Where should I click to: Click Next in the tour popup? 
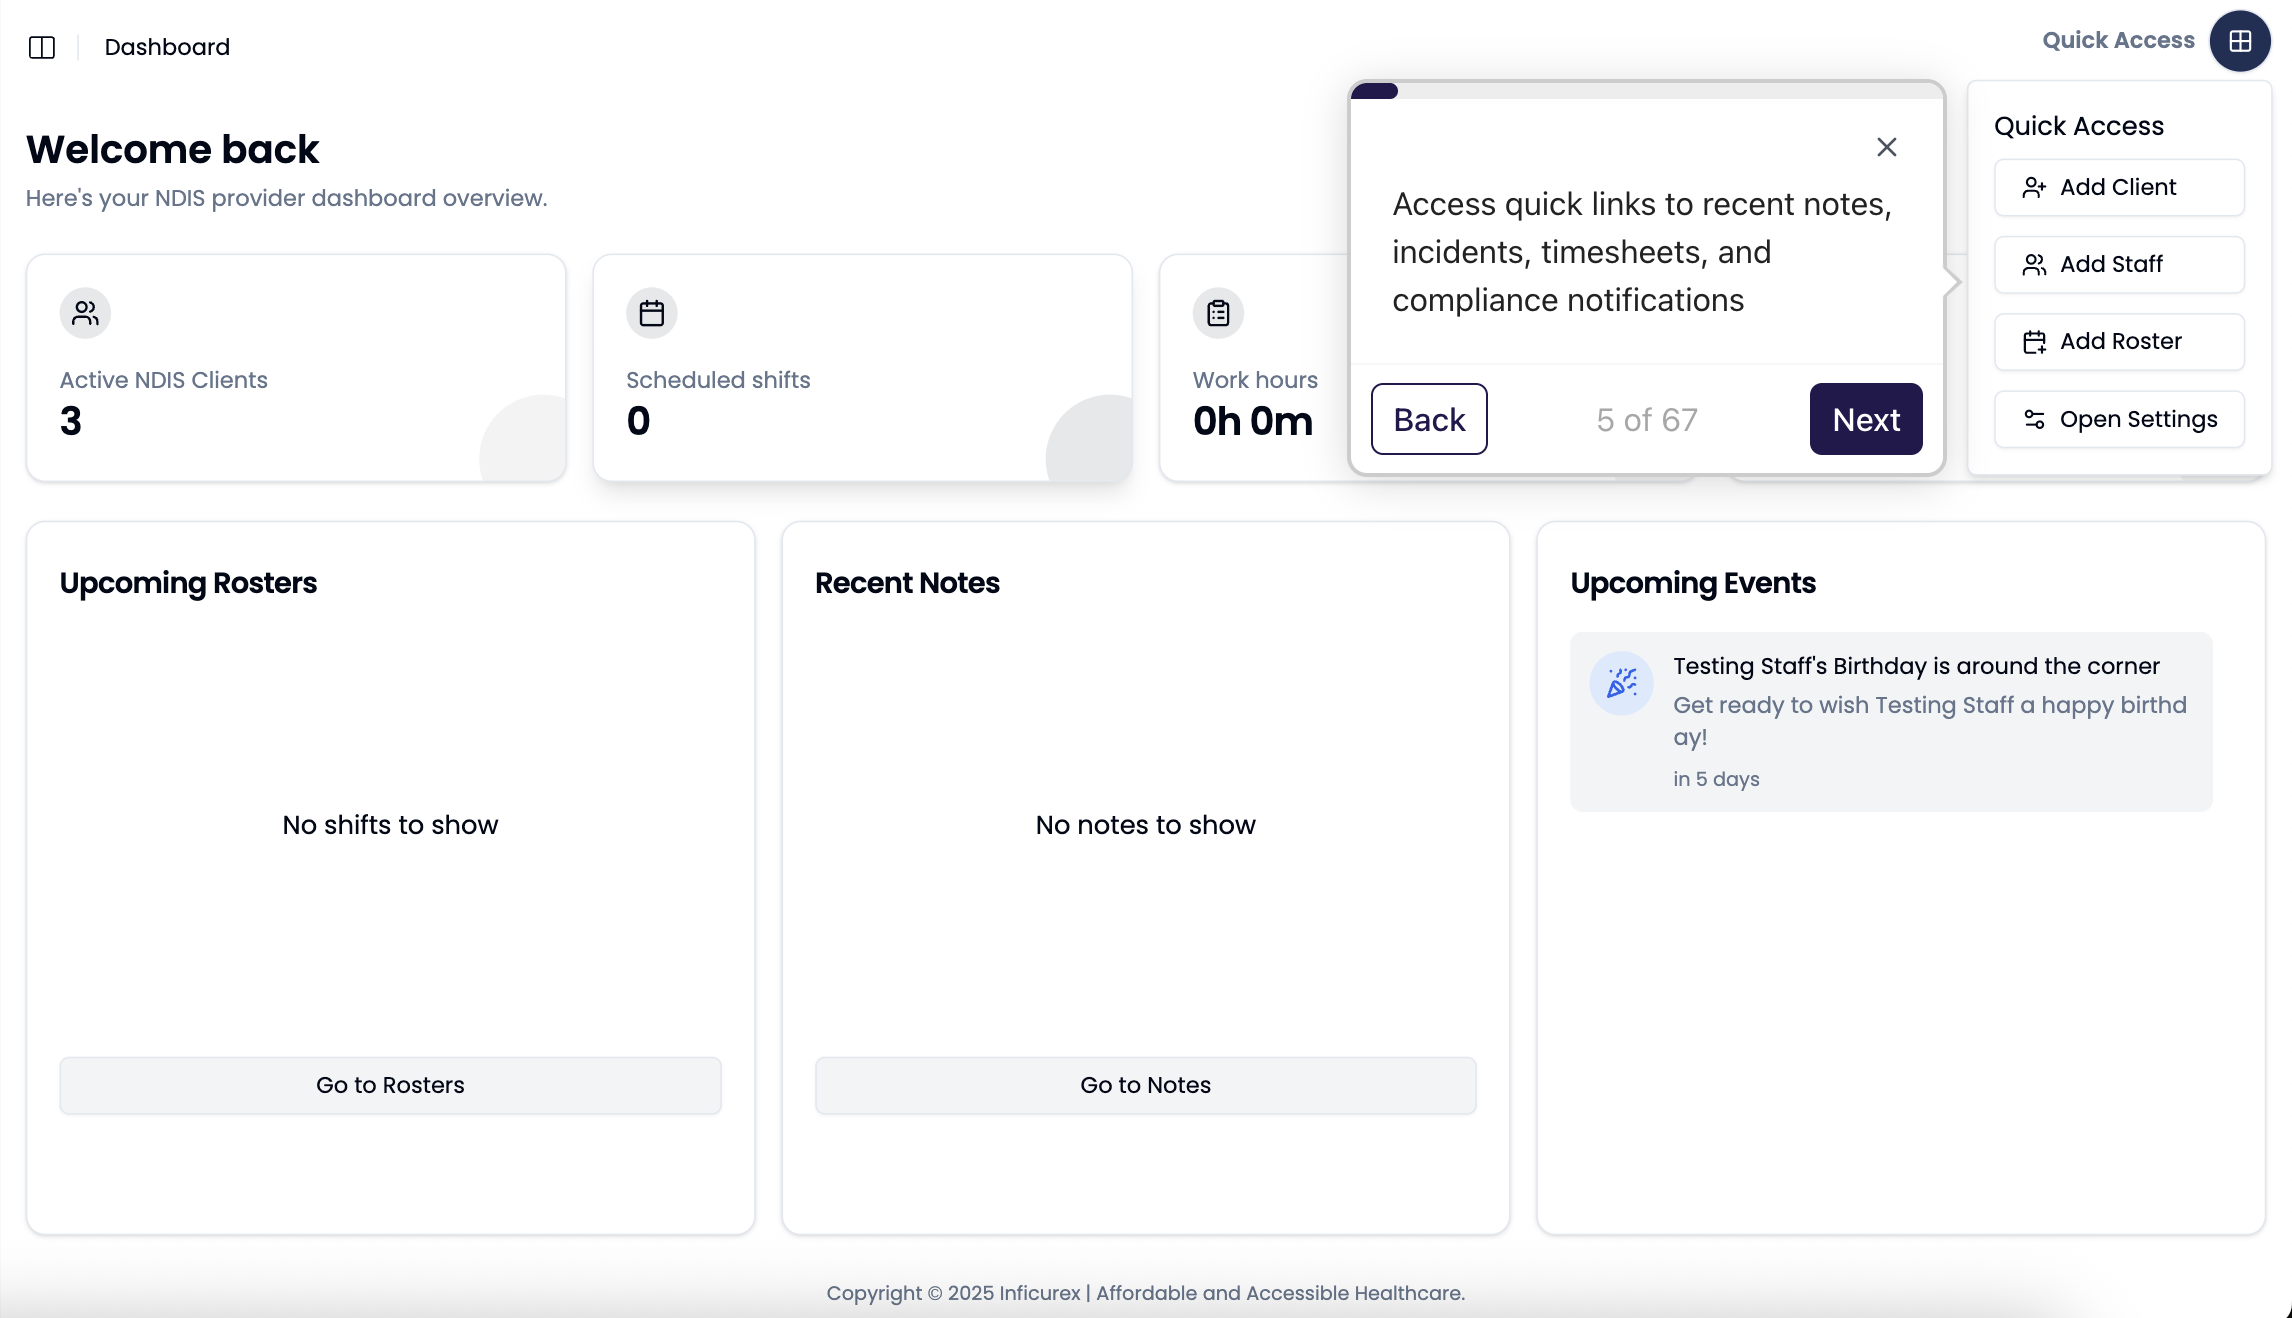(x=1865, y=420)
